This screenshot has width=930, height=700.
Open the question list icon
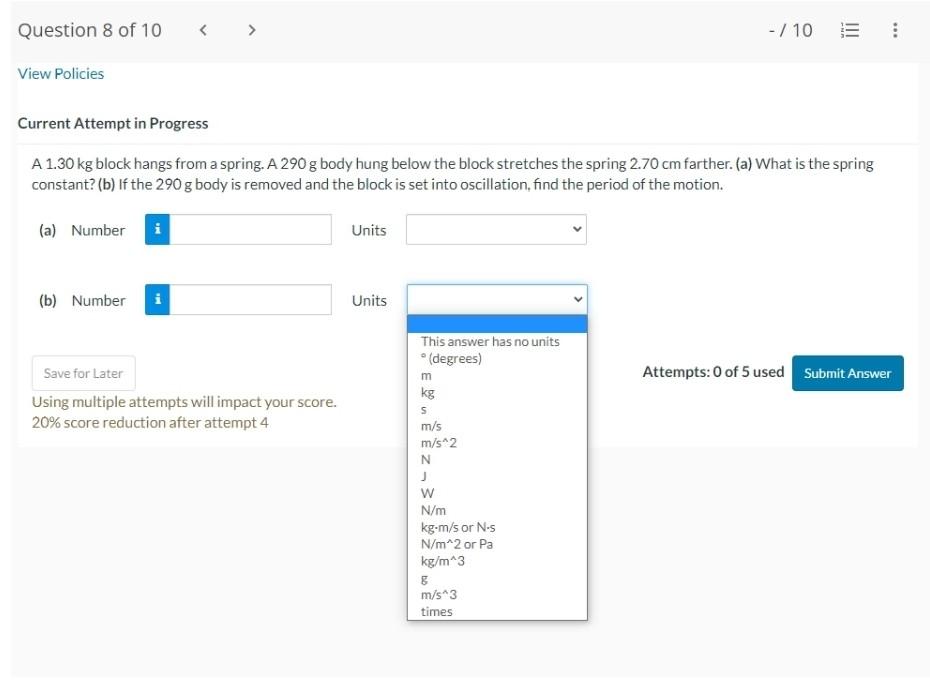pyautogui.click(x=850, y=30)
